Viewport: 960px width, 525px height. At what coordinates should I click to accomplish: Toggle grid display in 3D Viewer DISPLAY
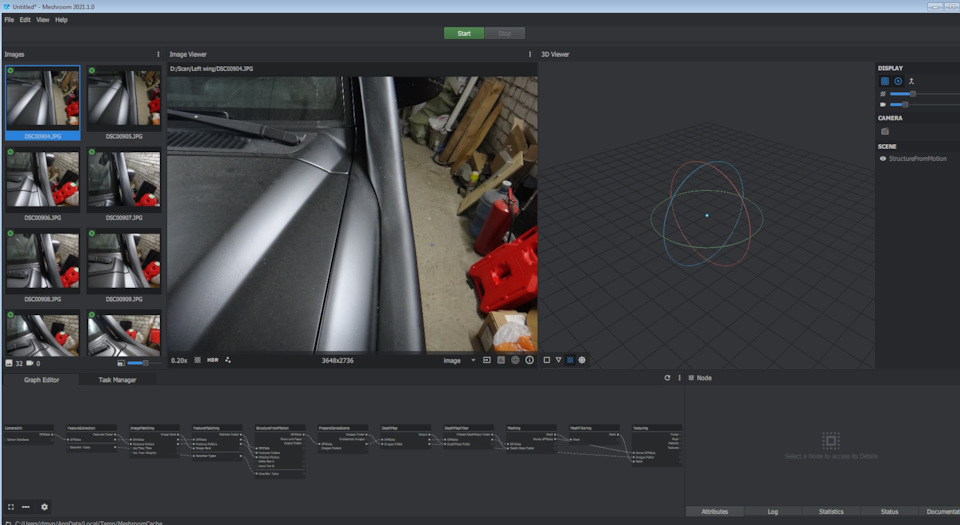[x=885, y=81]
